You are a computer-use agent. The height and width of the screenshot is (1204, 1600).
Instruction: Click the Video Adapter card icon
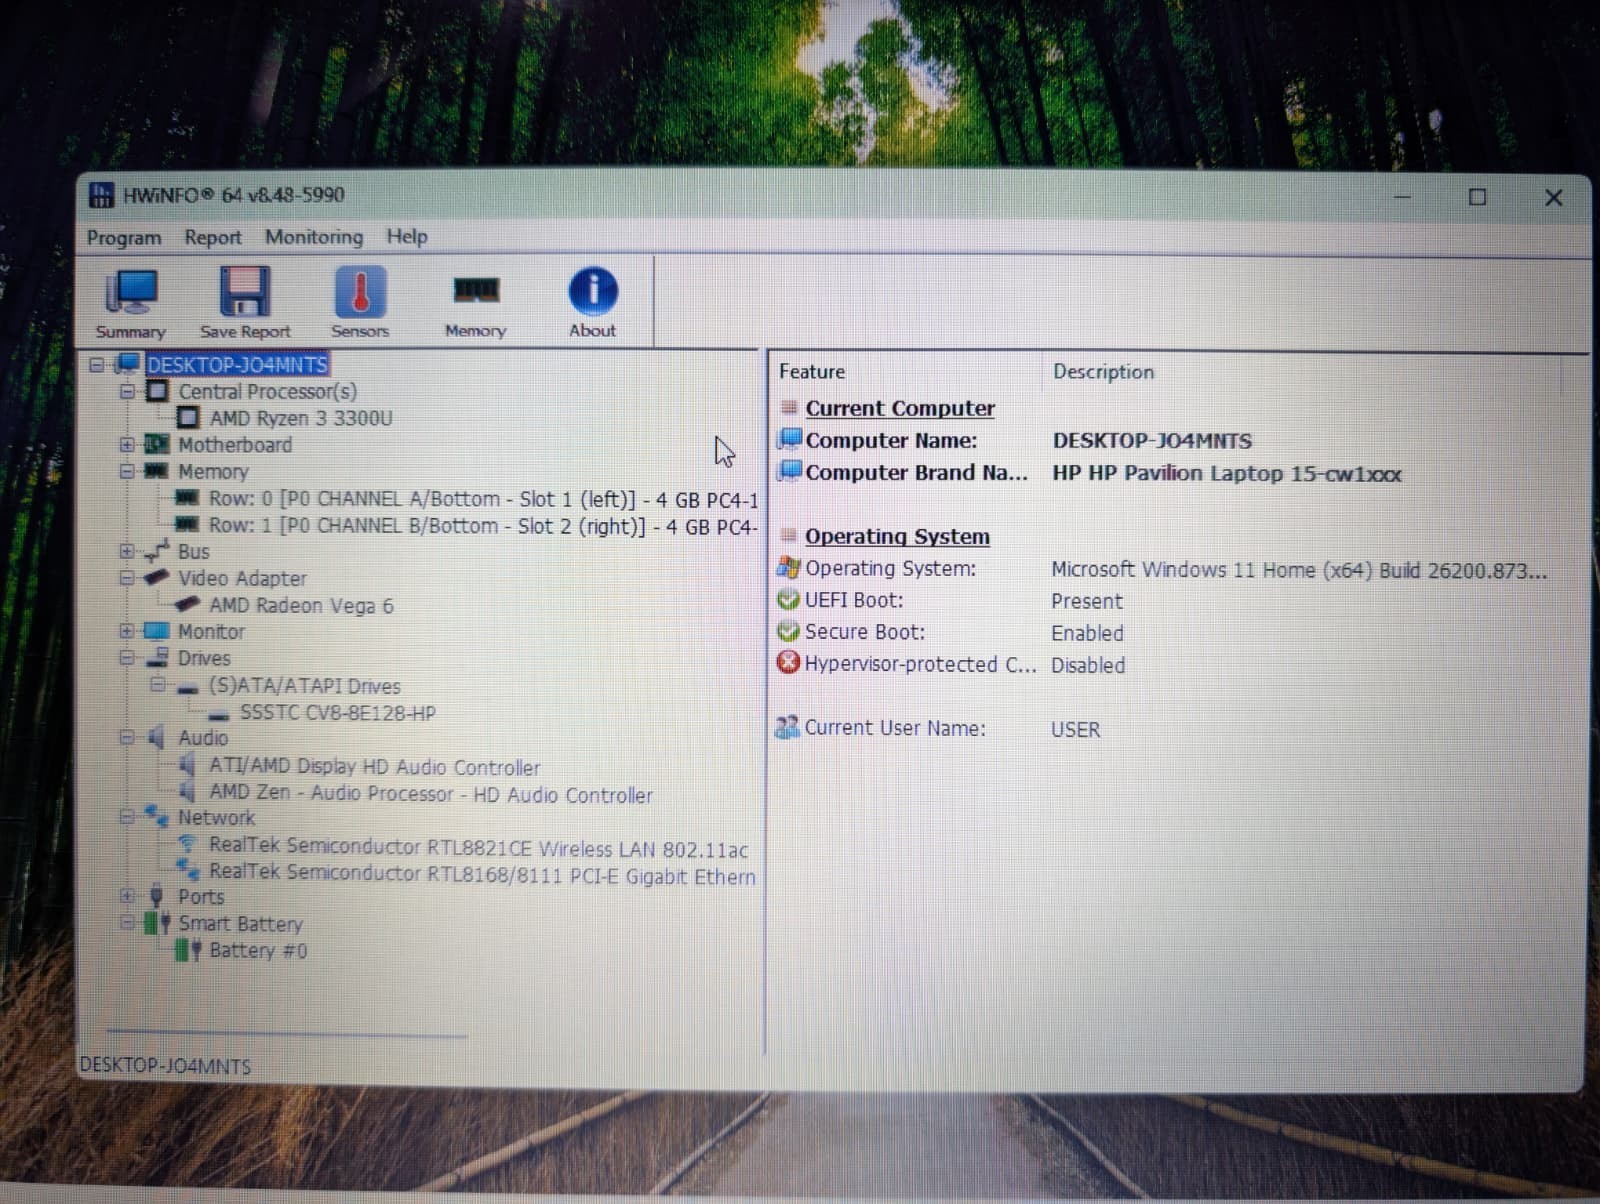(157, 577)
